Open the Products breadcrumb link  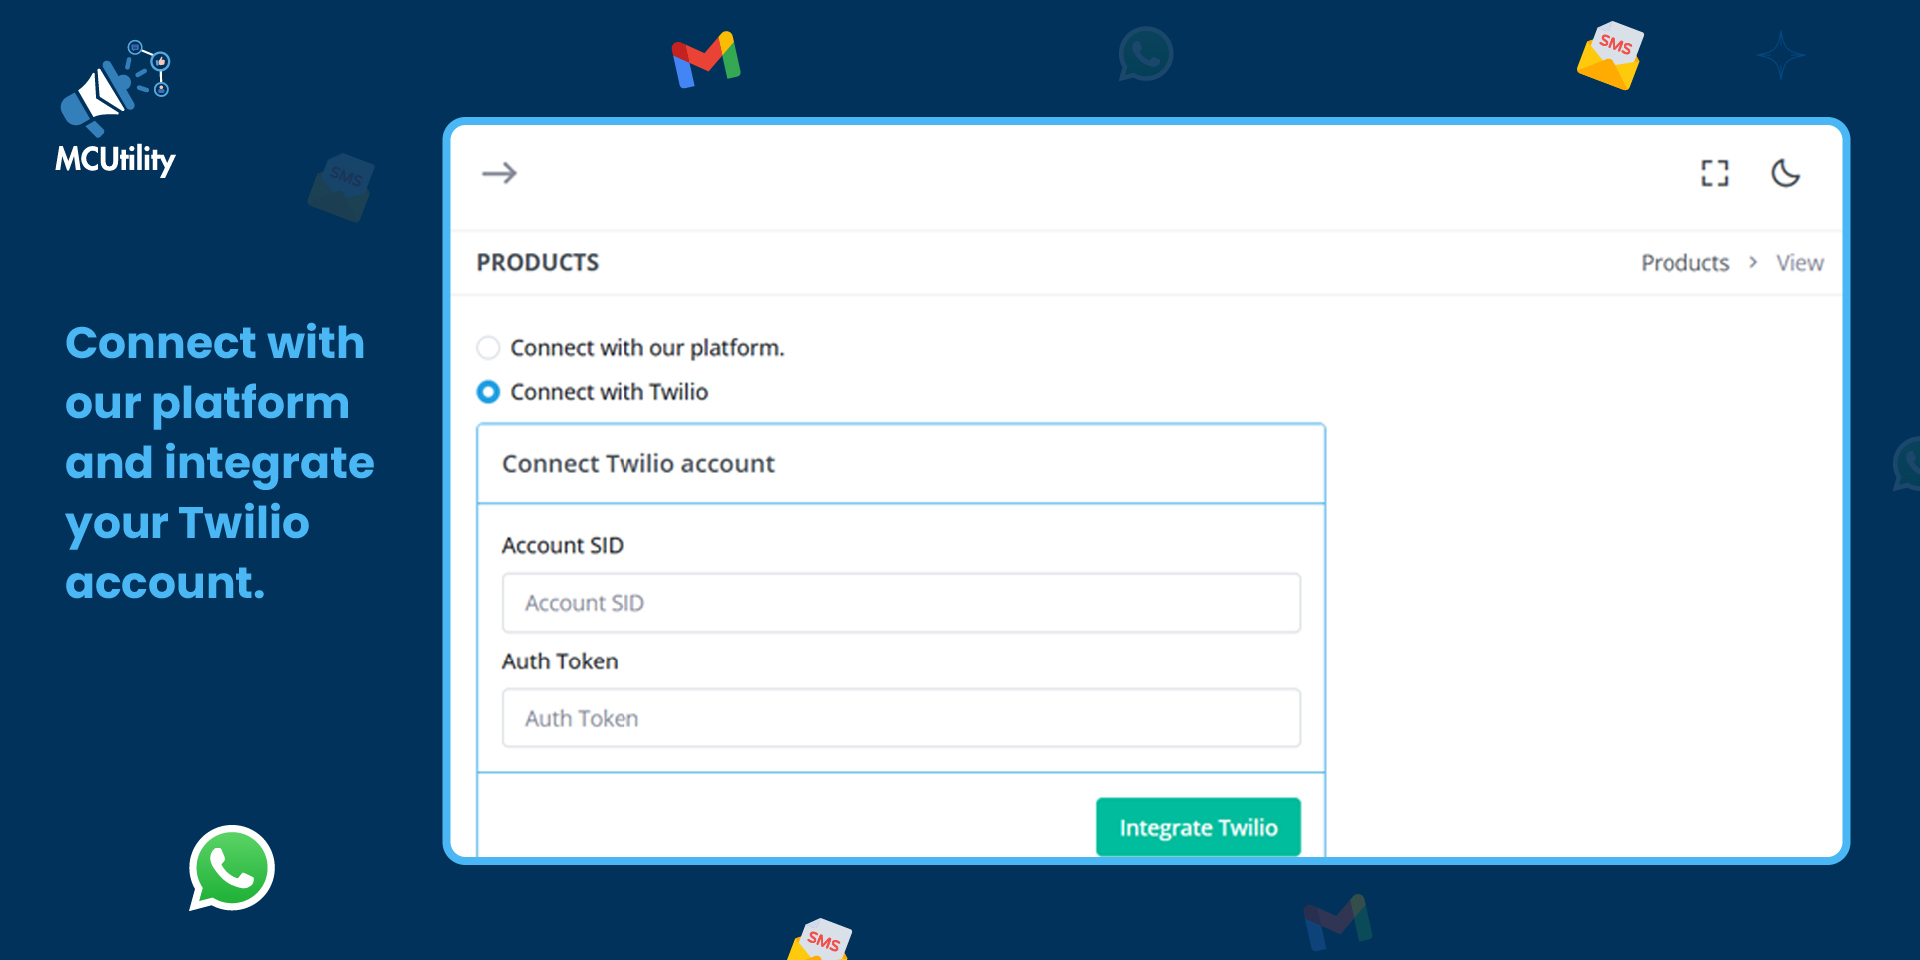coord(1684,263)
